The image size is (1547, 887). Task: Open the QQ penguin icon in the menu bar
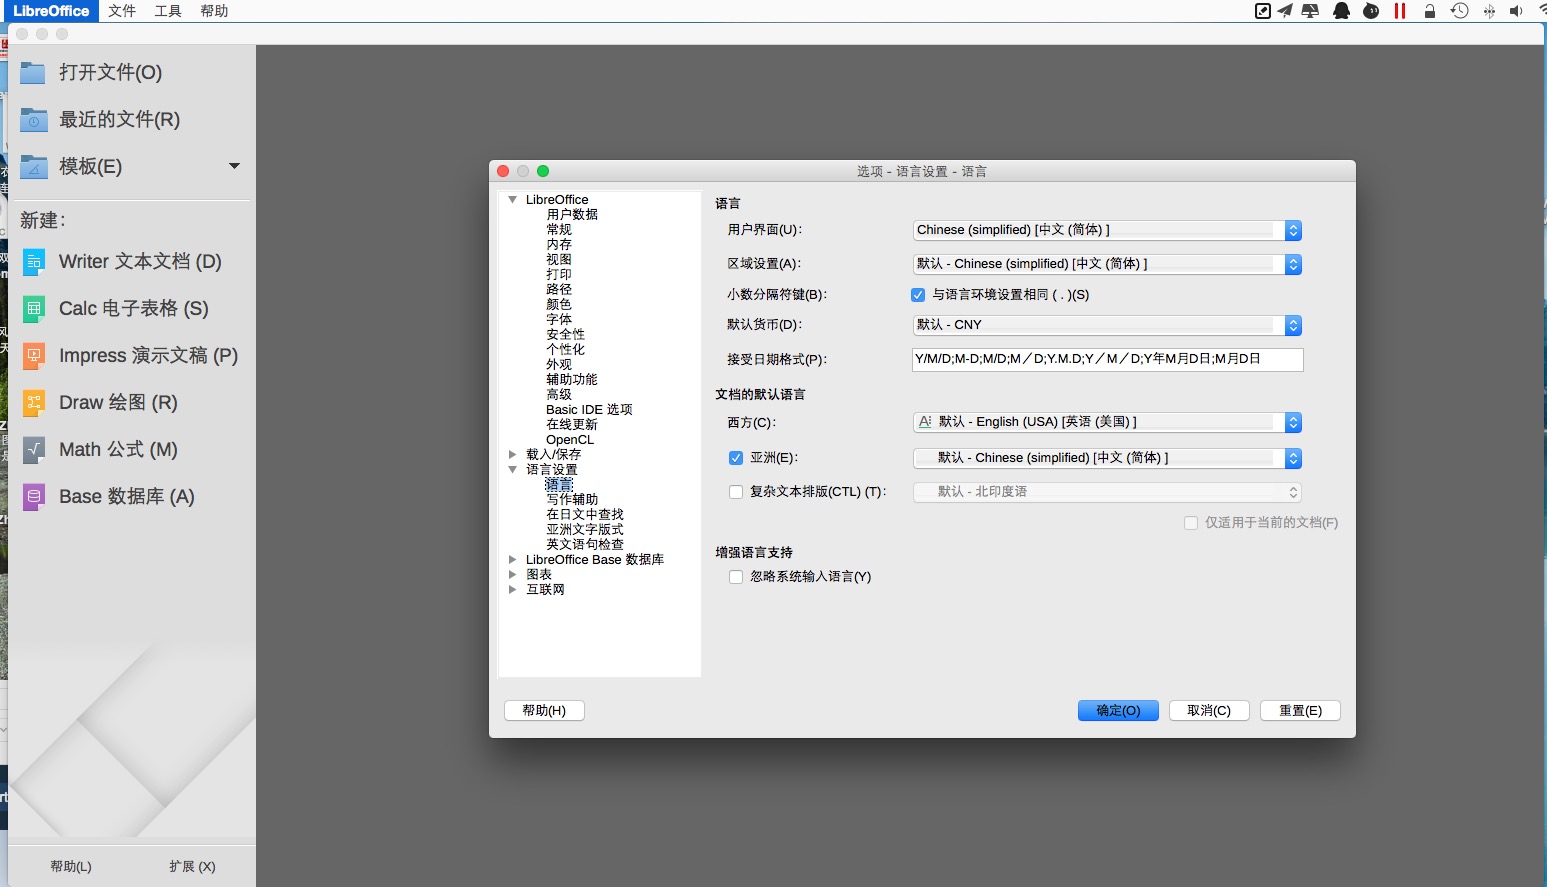click(x=1342, y=11)
